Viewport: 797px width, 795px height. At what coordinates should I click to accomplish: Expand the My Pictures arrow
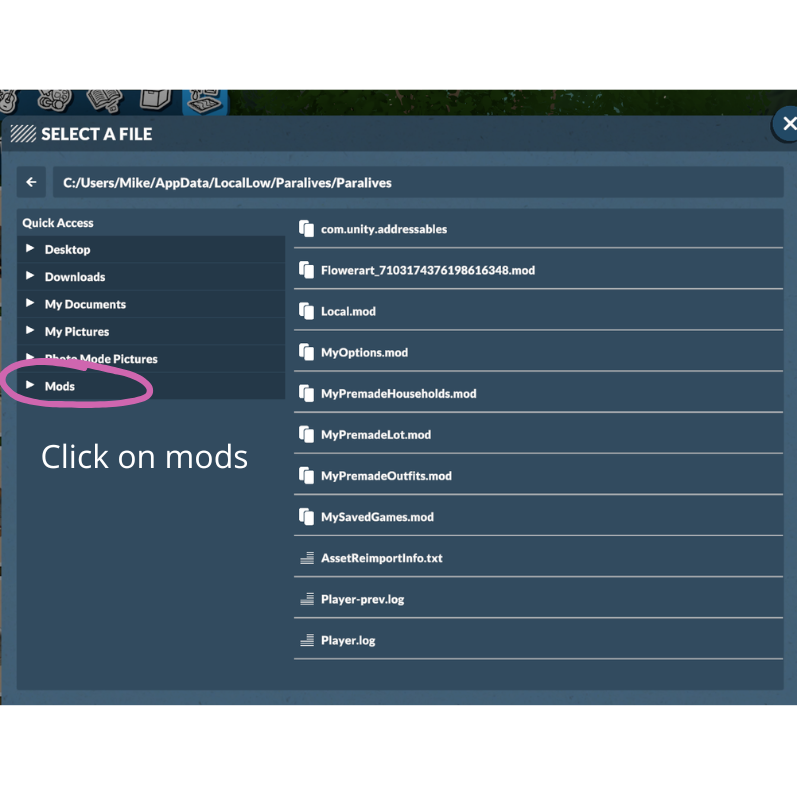coord(30,330)
